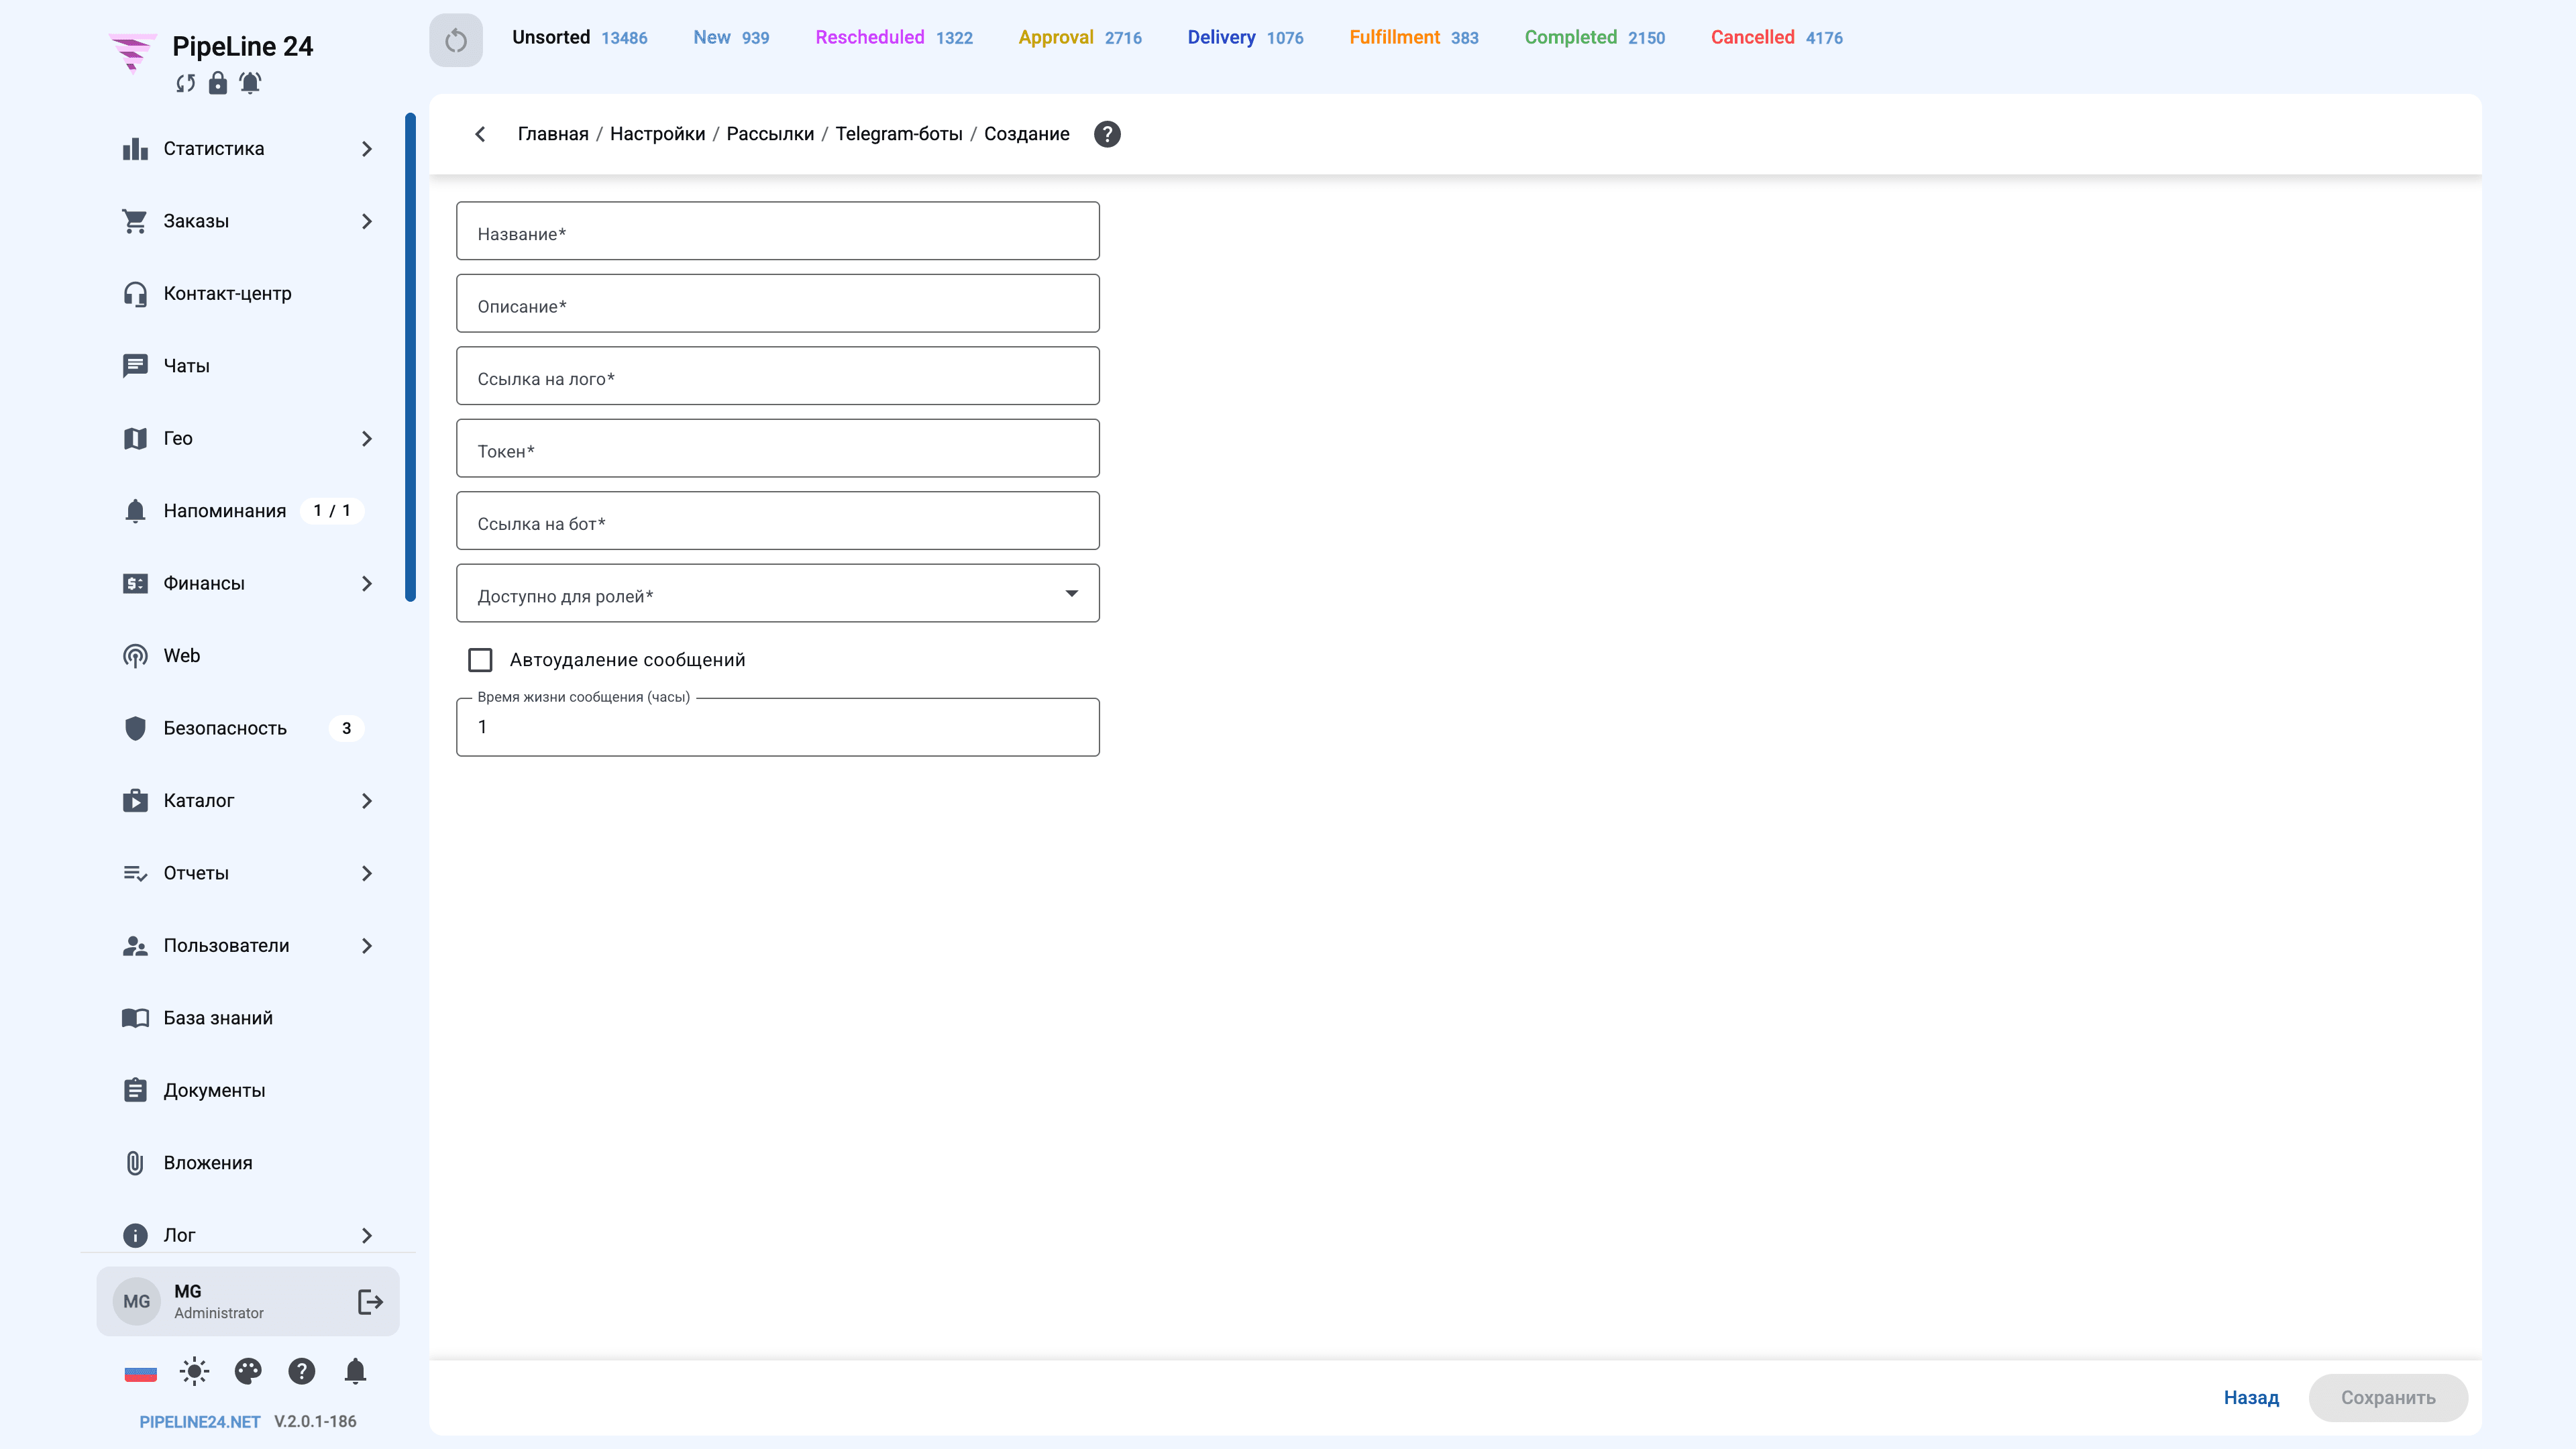The height and width of the screenshot is (1449, 2576).
Task: Select the Cancelled orders tab
Action: pyautogui.click(x=1776, y=37)
